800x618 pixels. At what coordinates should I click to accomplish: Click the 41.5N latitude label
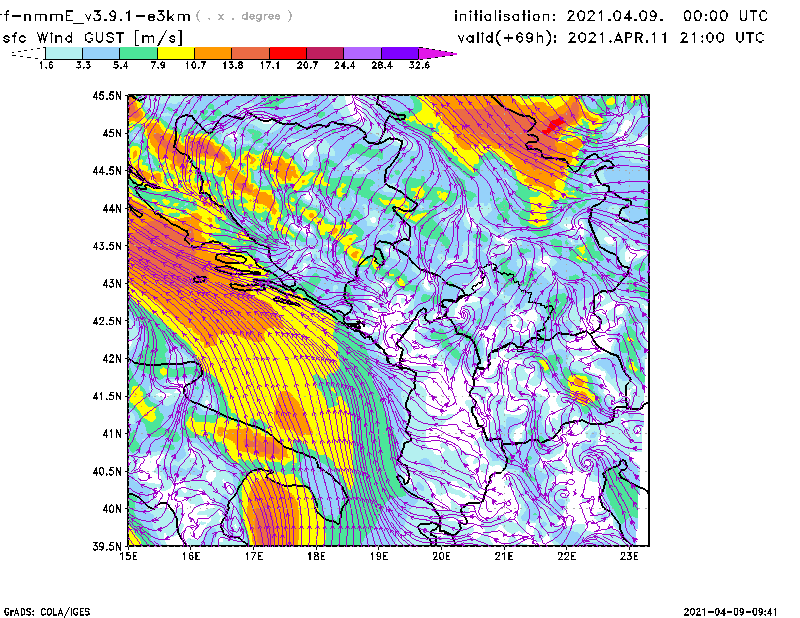click(107, 396)
